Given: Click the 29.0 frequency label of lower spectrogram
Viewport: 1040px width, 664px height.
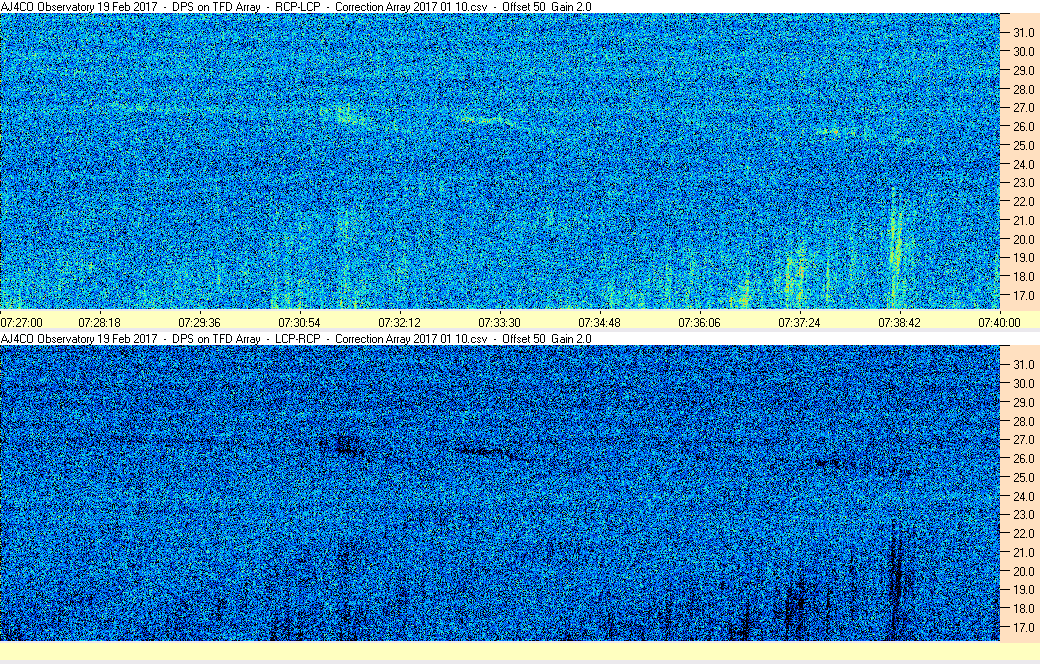Looking at the screenshot, I should coord(1023,403).
